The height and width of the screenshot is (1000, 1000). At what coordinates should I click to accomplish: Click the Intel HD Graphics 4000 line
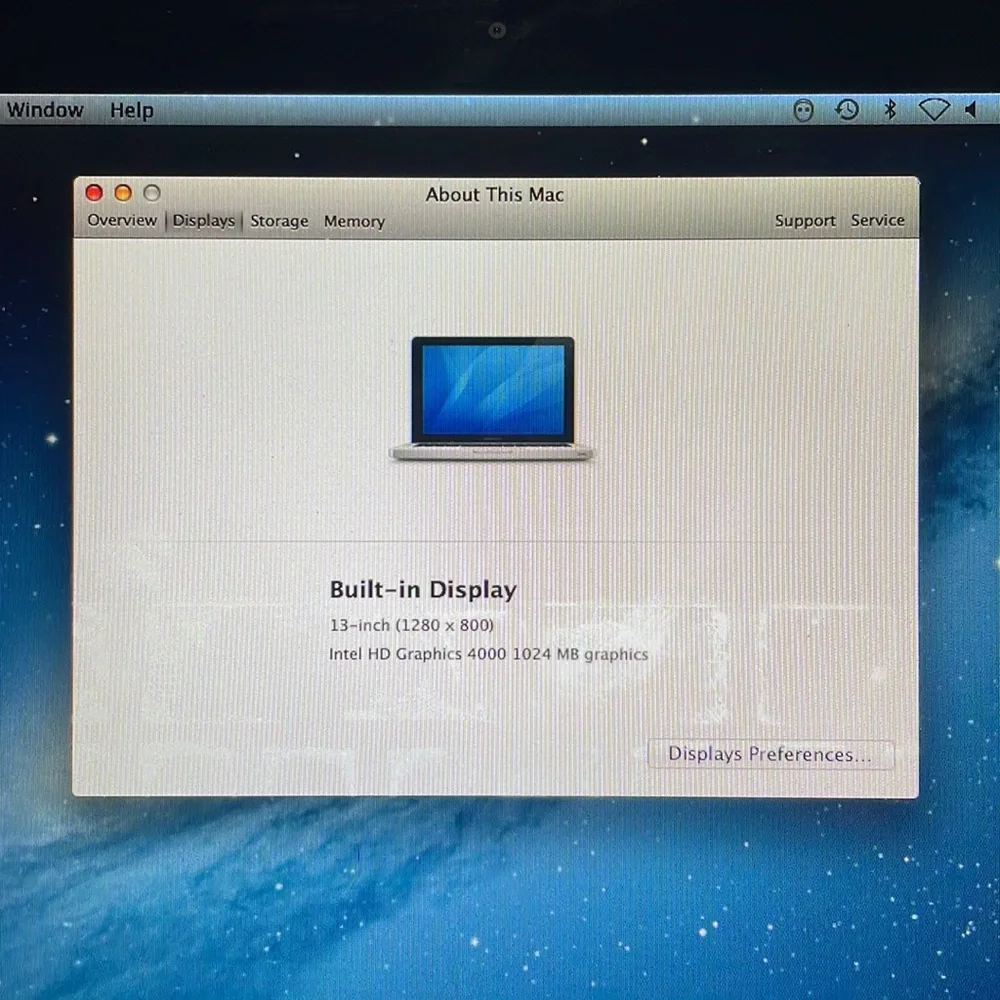[x=489, y=654]
